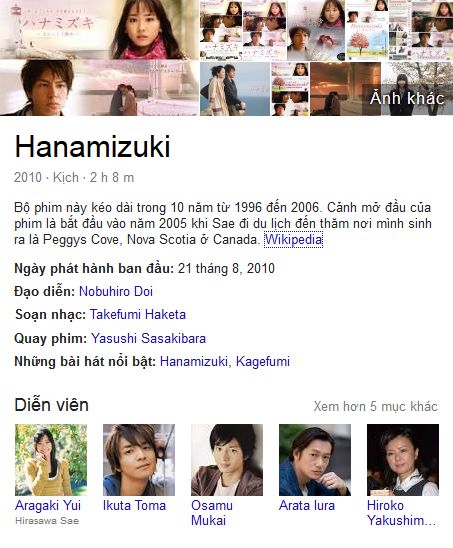Open the Osamu Mukai name link

tap(212, 513)
